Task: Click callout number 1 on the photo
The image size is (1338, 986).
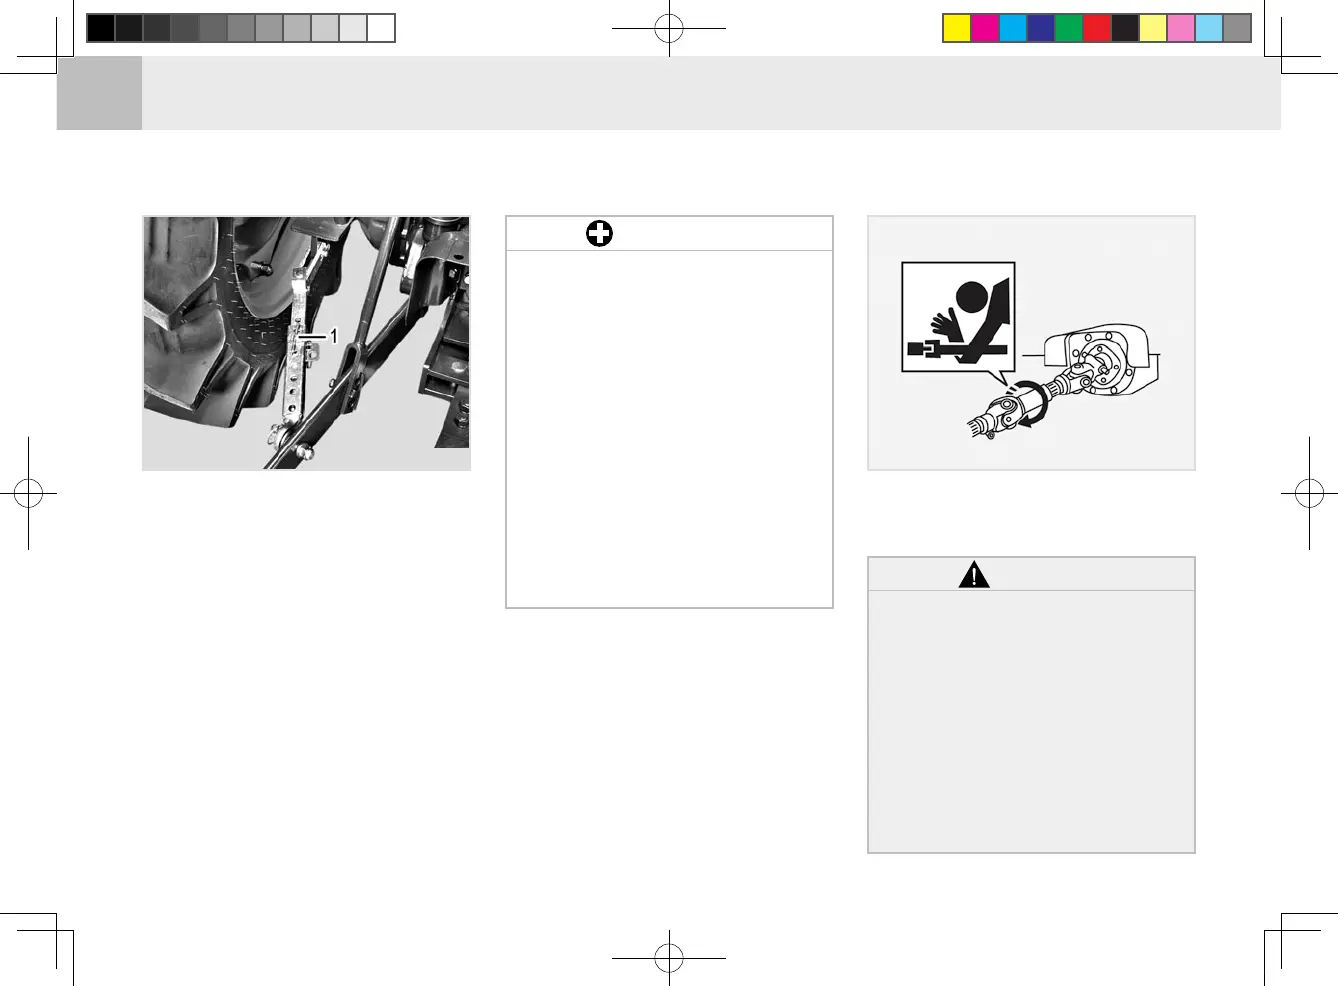Action: pos(334,336)
